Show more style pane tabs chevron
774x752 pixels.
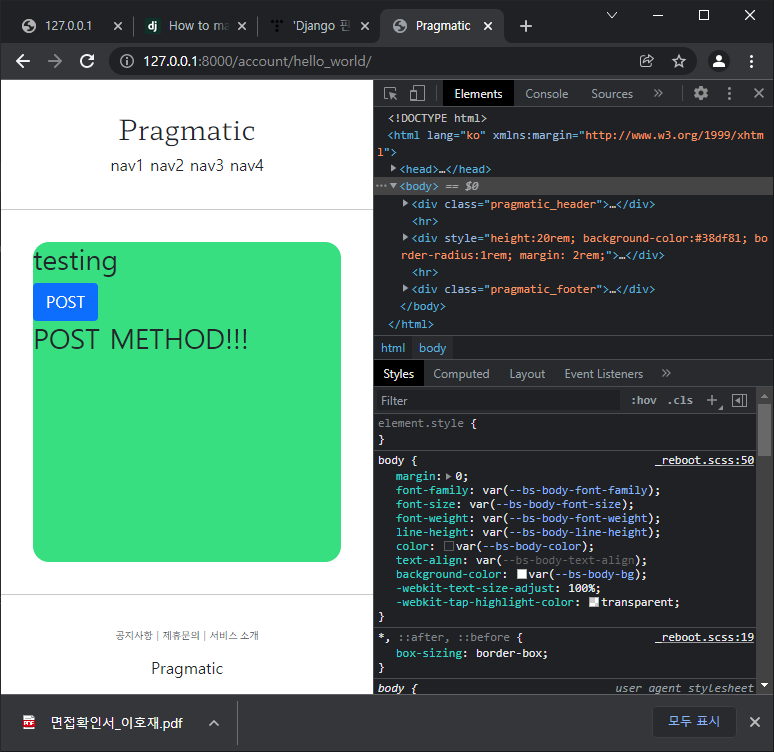pos(666,373)
